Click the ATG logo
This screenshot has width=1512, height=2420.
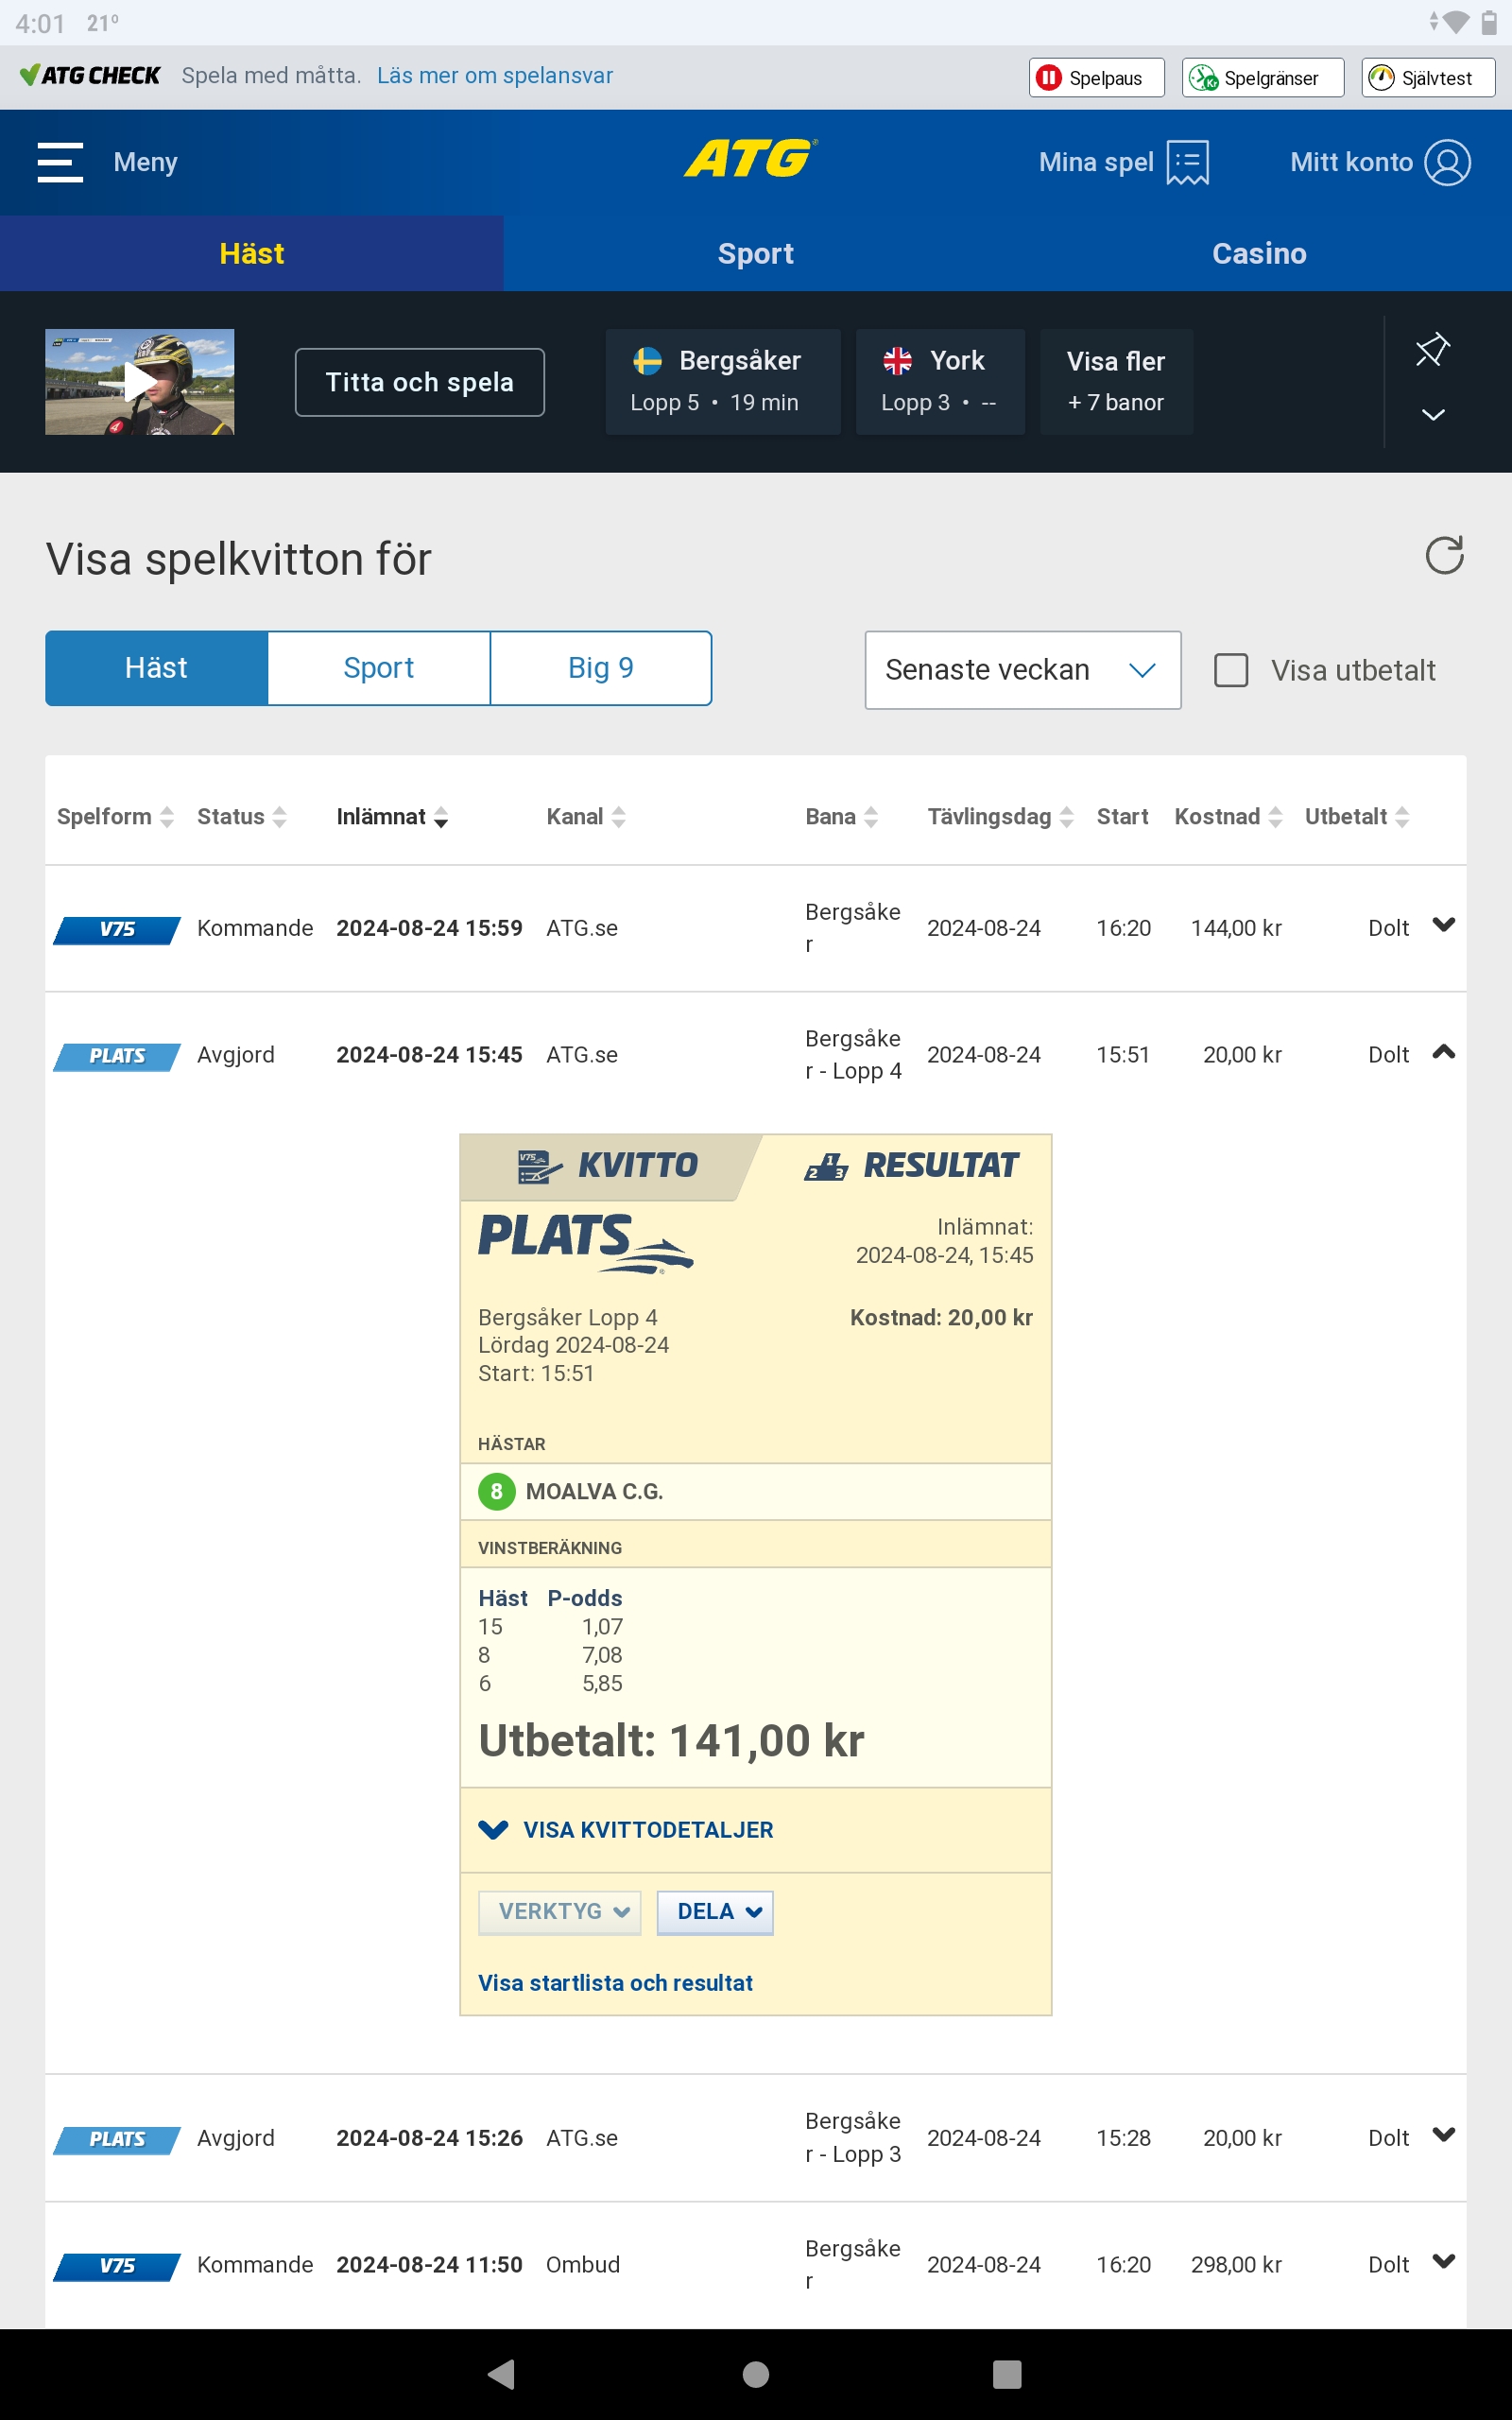pyautogui.click(x=750, y=160)
